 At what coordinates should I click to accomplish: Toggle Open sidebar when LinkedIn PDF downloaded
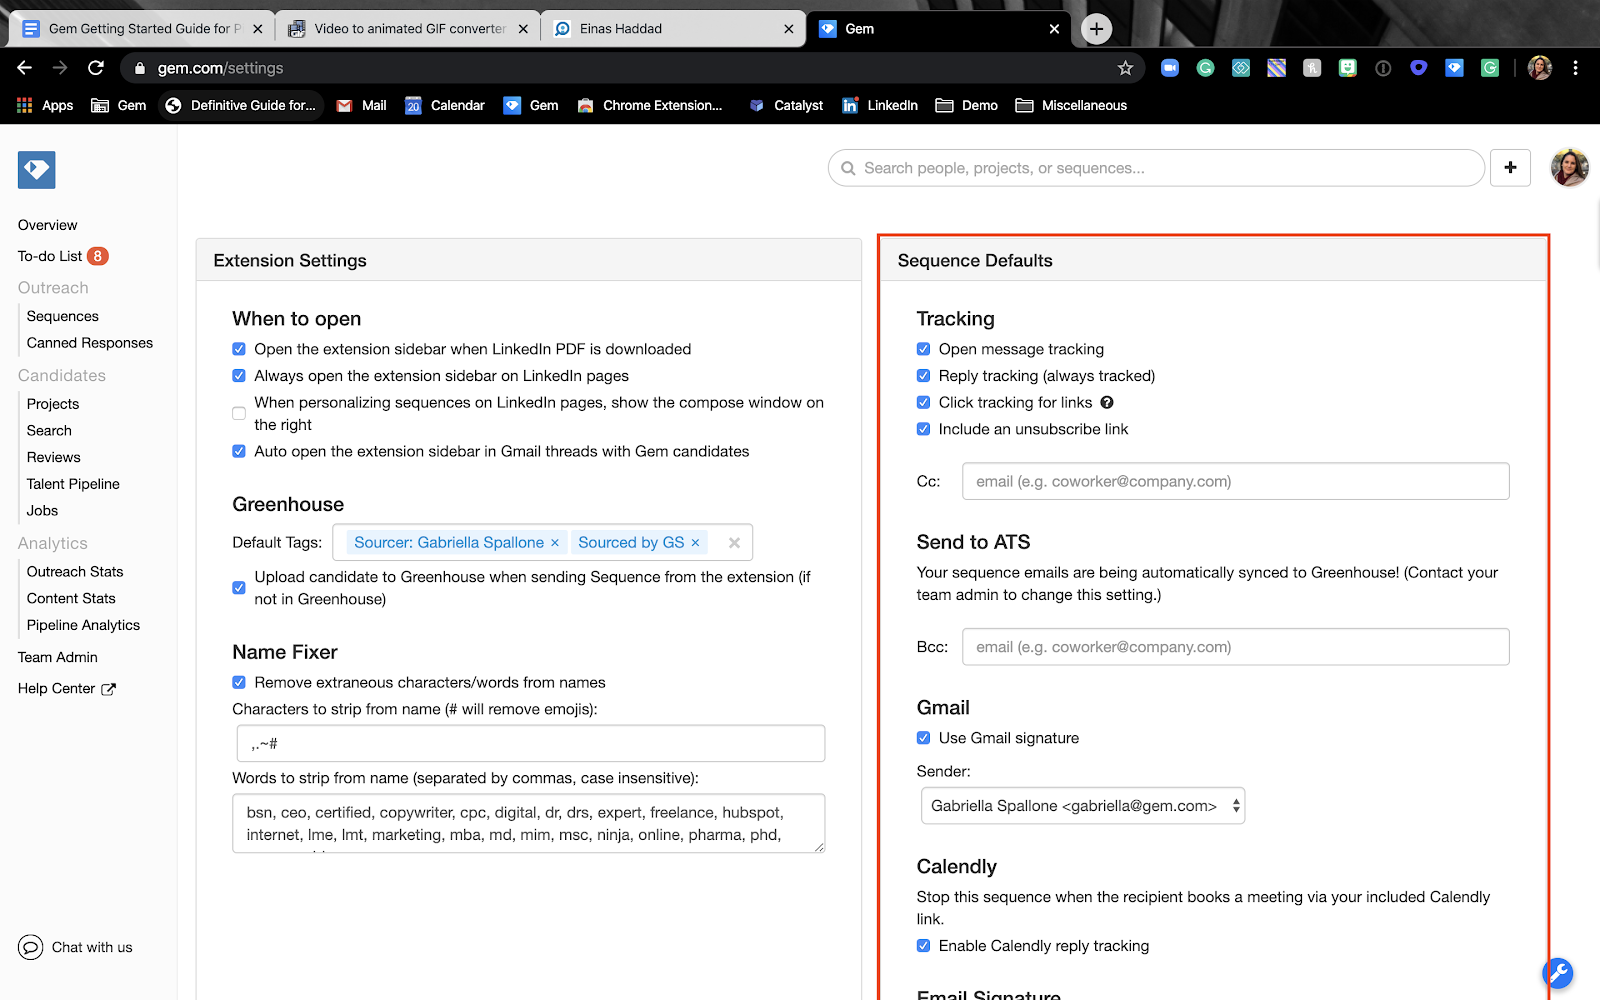pyautogui.click(x=239, y=349)
